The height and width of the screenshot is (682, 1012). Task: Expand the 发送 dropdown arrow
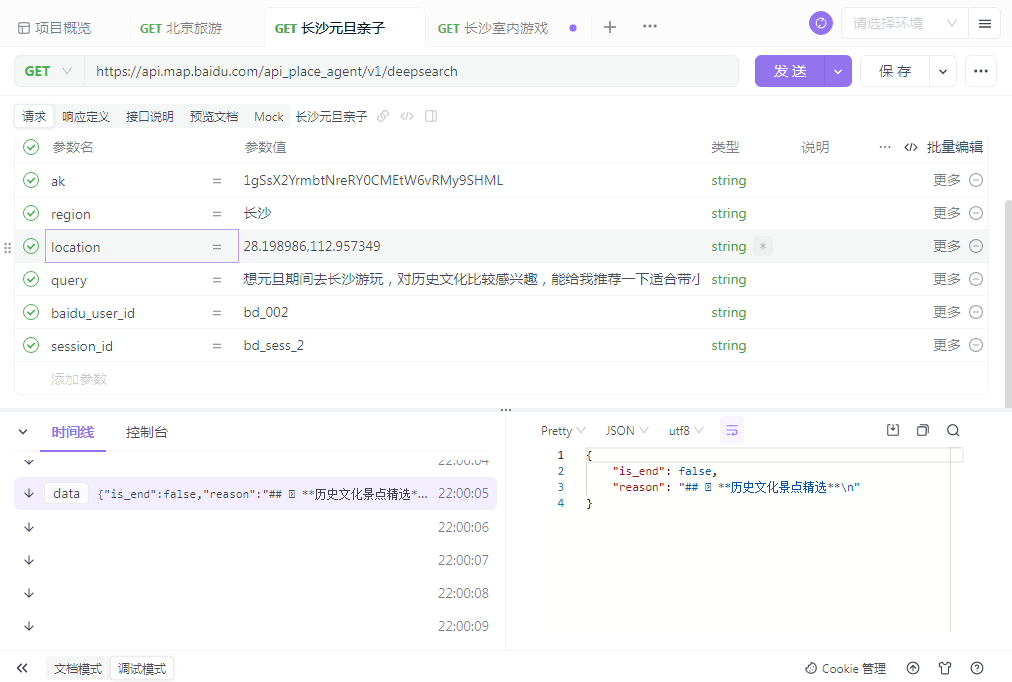click(x=838, y=72)
